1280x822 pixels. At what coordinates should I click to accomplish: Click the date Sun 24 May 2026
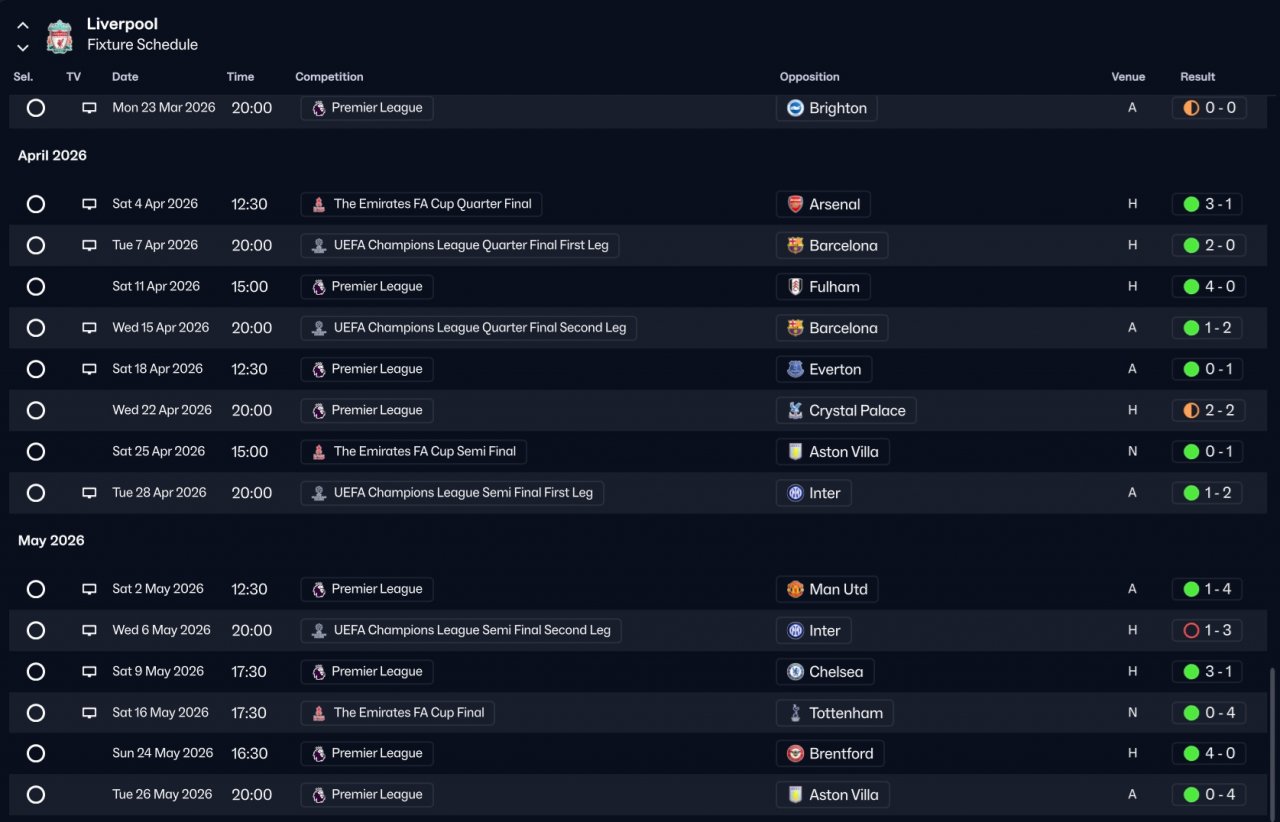point(163,754)
